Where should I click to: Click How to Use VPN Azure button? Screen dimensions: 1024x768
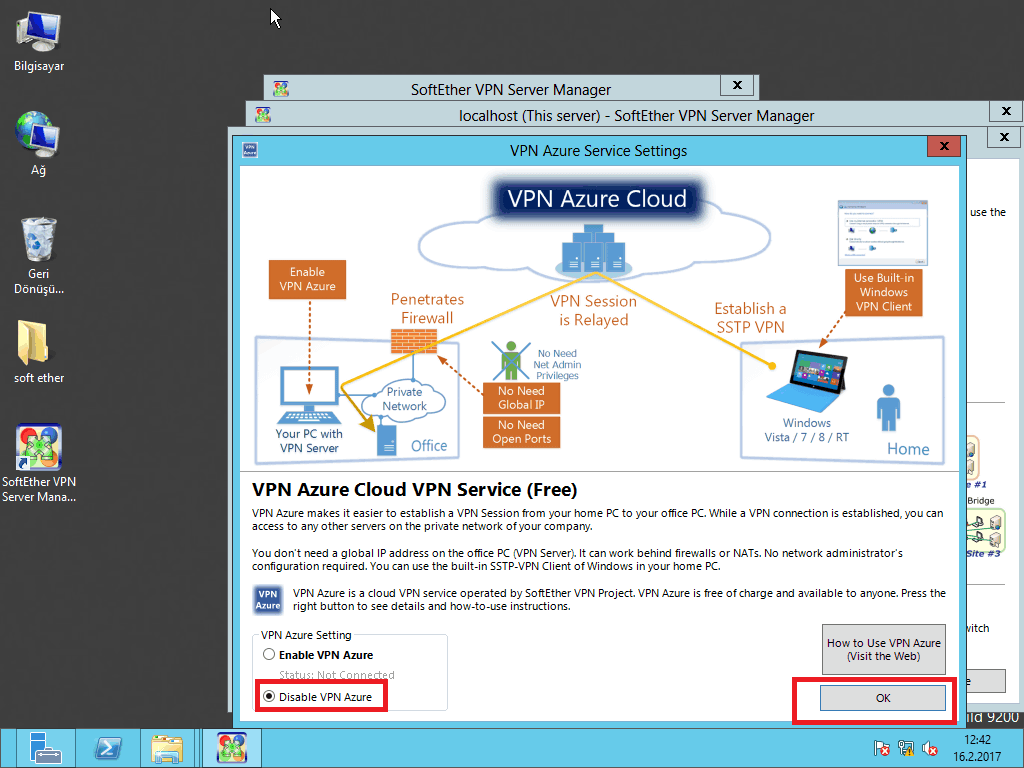[883, 649]
